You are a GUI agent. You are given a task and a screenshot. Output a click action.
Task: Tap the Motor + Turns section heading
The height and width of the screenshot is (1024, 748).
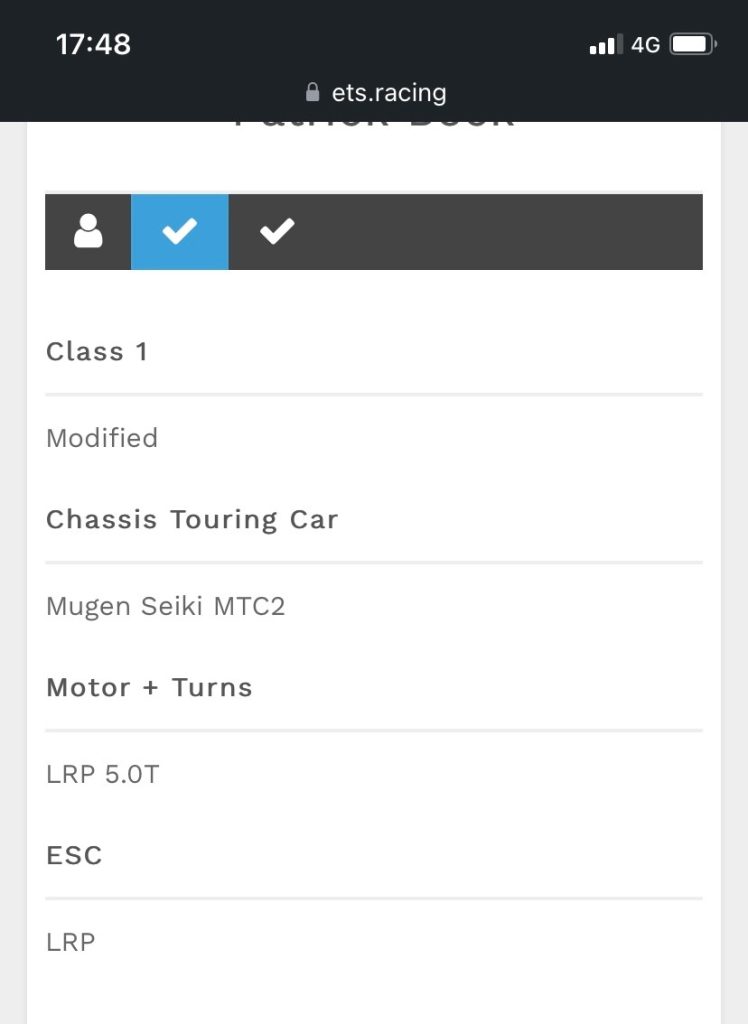tap(149, 687)
